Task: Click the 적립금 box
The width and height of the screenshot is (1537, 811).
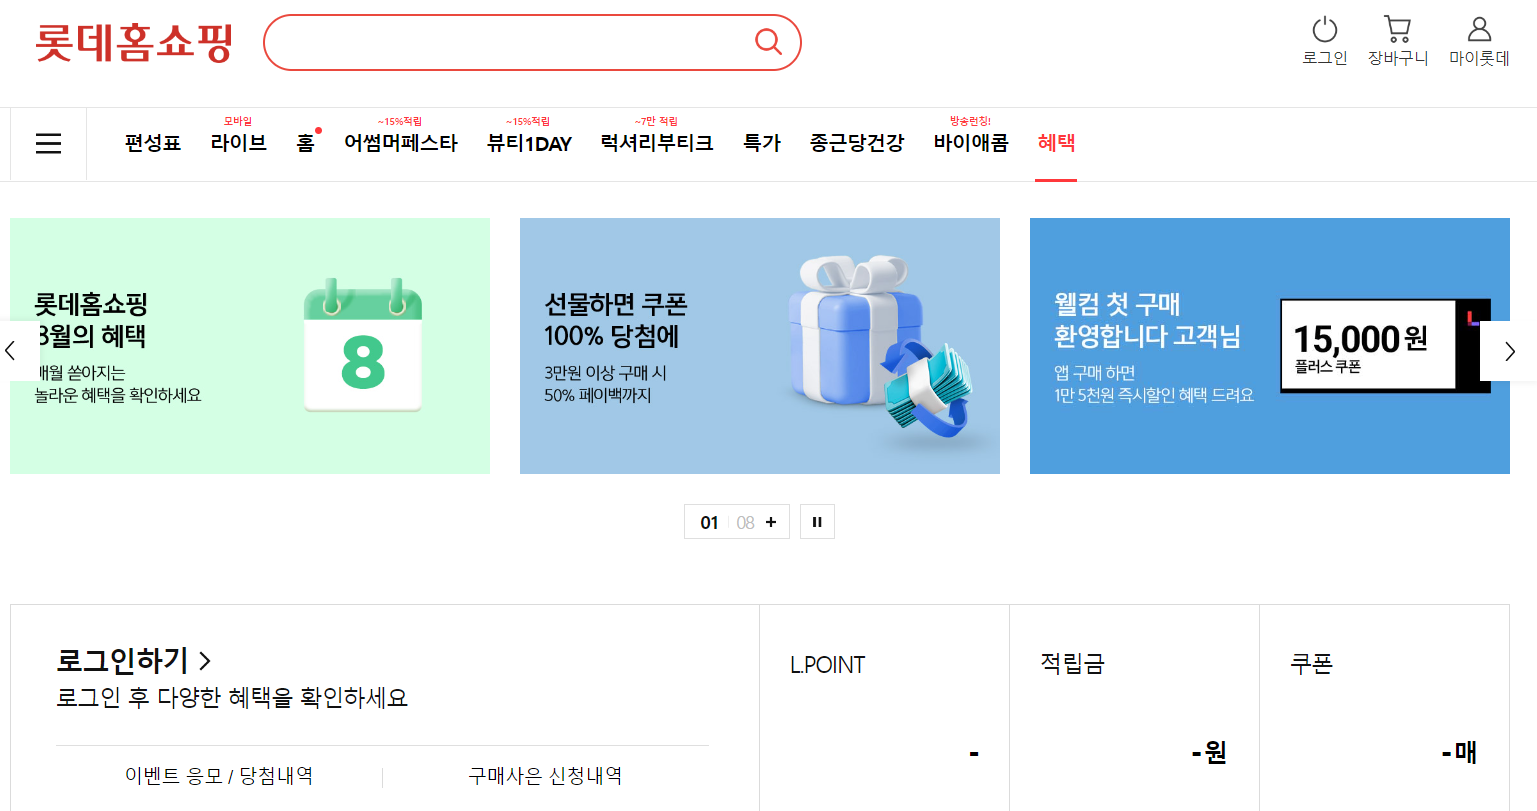Action: coord(1135,708)
